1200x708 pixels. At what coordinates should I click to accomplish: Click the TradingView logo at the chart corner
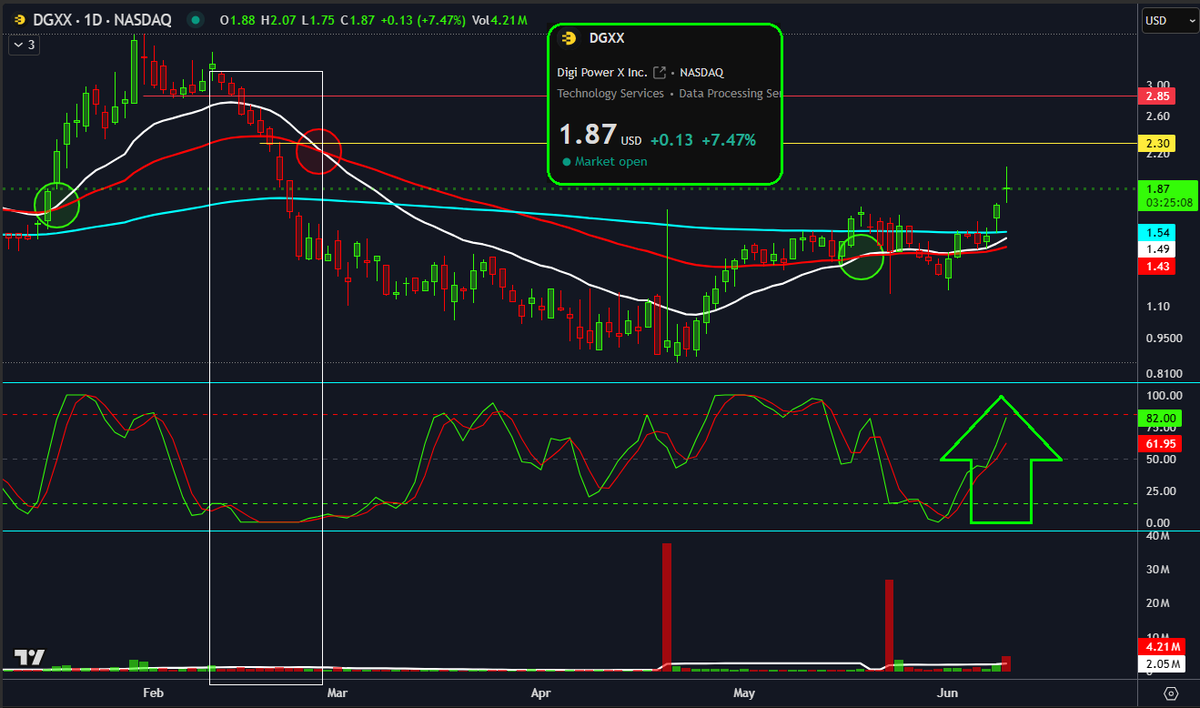pyautogui.click(x=30, y=658)
